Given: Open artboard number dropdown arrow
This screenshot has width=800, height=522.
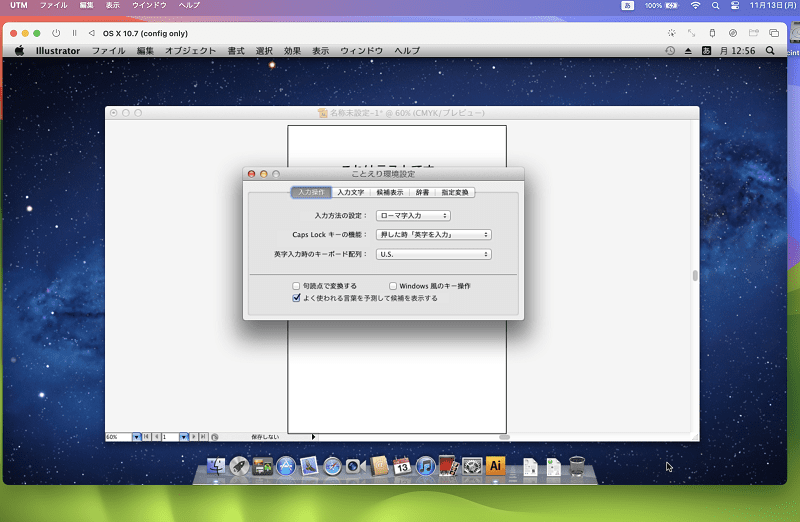Looking at the screenshot, I should pos(184,437).
